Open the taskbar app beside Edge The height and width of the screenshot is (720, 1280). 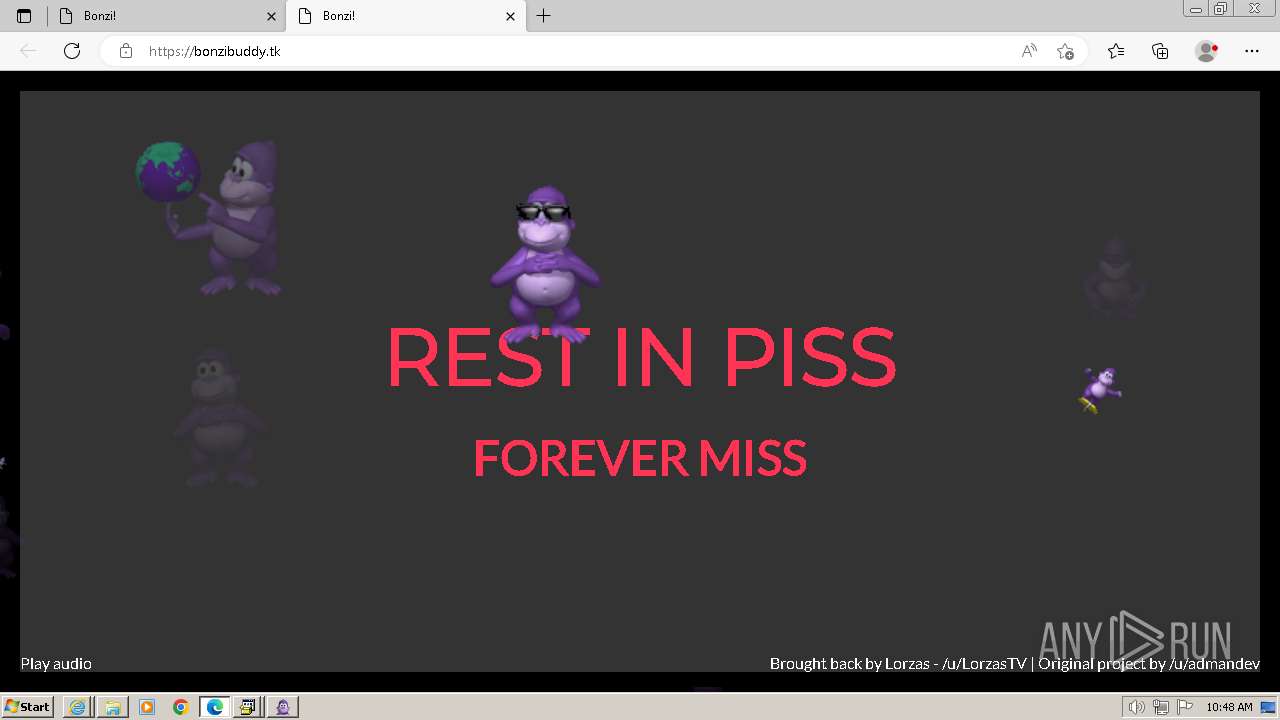pyautogui.click(x=249, y=707)
